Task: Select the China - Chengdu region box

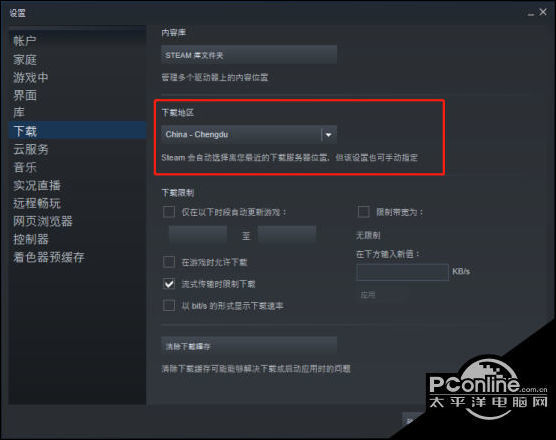Action: coord(249,135)
